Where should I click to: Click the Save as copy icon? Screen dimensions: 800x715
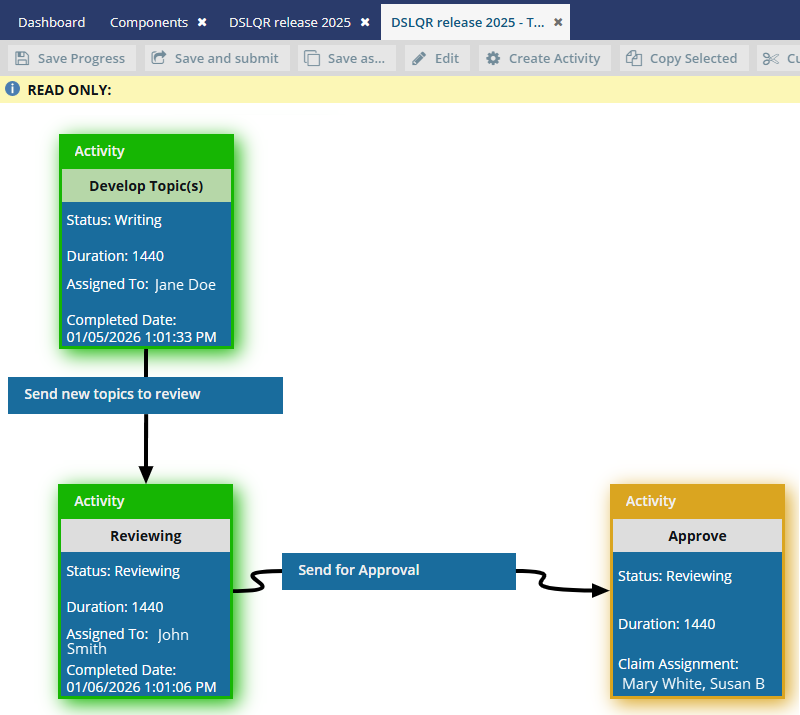click(x=312, y=58)
